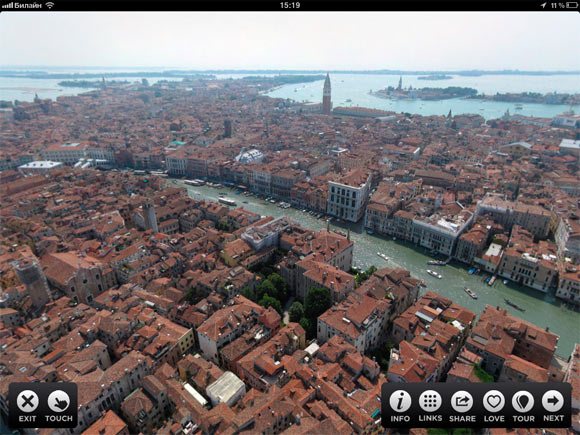Go to the NEXT panorama arrow
The height and width of the screenshot is (435, 580).
pos(553,401)
